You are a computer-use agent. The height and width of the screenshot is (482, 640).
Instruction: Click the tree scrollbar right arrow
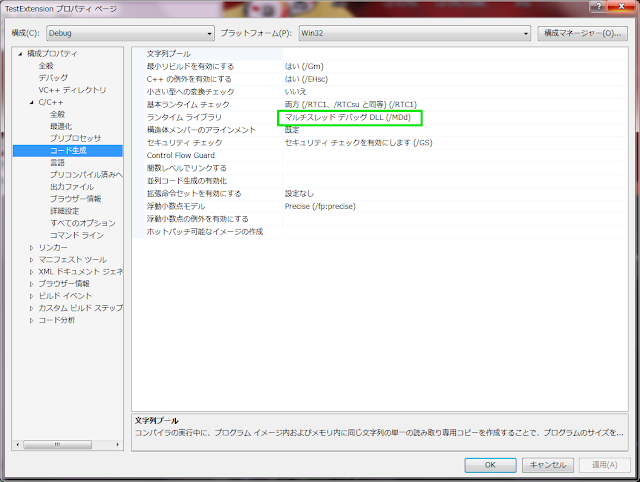(x=118, y=444)
